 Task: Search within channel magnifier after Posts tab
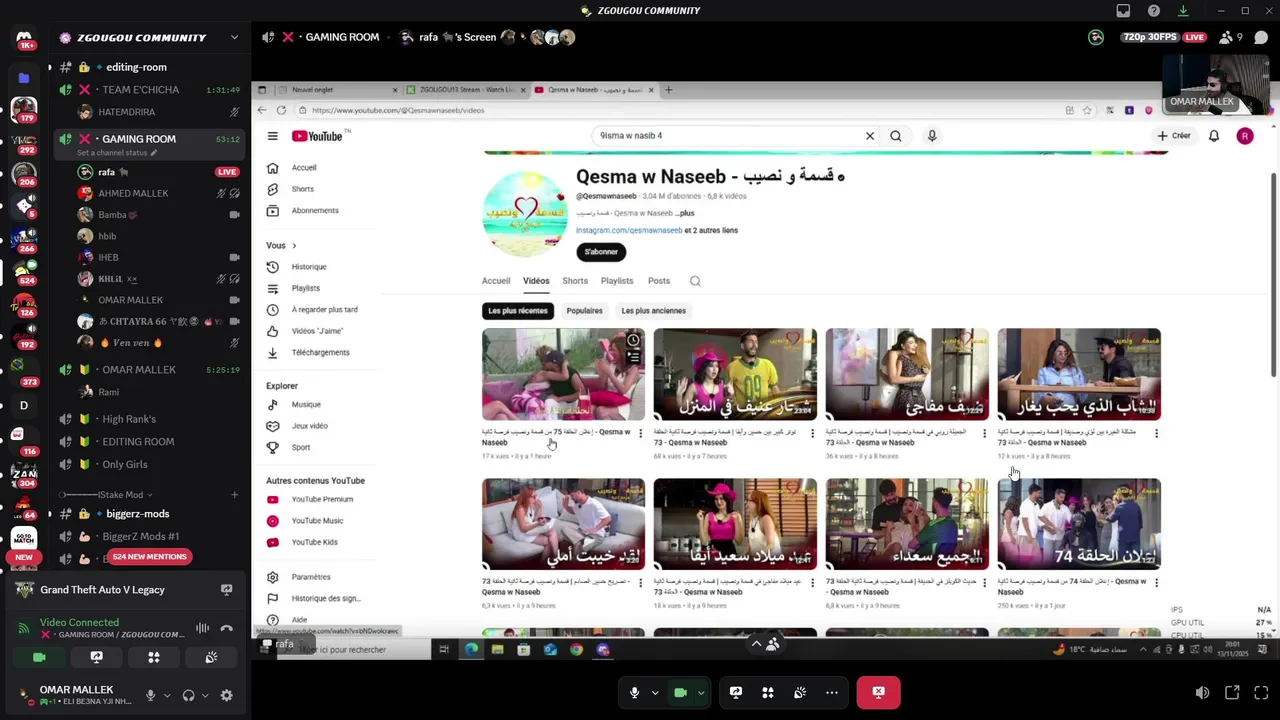pos(695,281)
